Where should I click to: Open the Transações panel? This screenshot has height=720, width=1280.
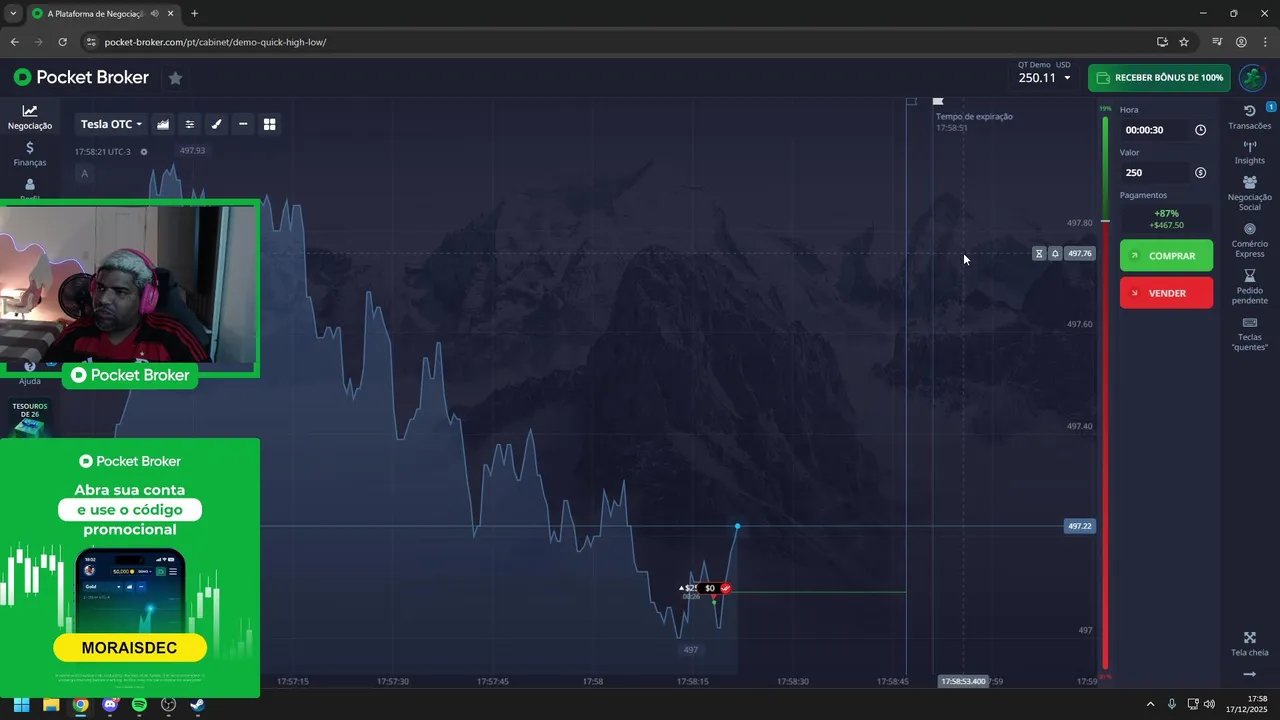pyautogui.click(x=1250, y=117)
